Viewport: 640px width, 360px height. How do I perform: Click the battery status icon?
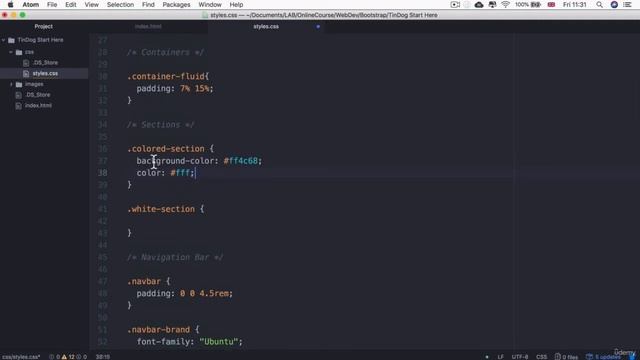pyautogui.click(x=536, y=5)
